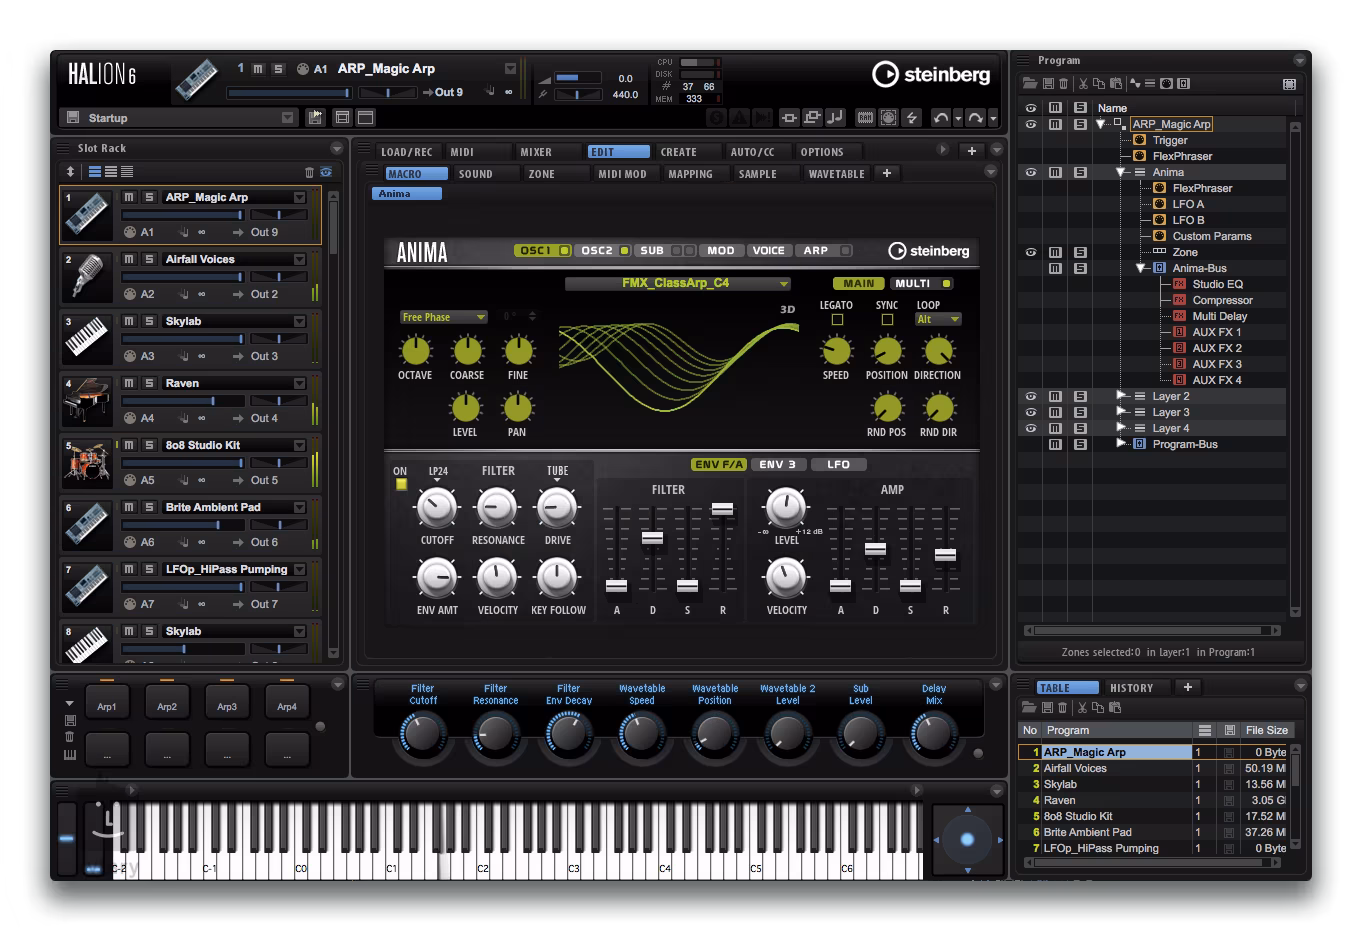The height and width of the screenshot is (930, 1362).
Task: Click the RAM chip icon in the top toolbar
Action: pyautogui.click(x=866, y=118)
